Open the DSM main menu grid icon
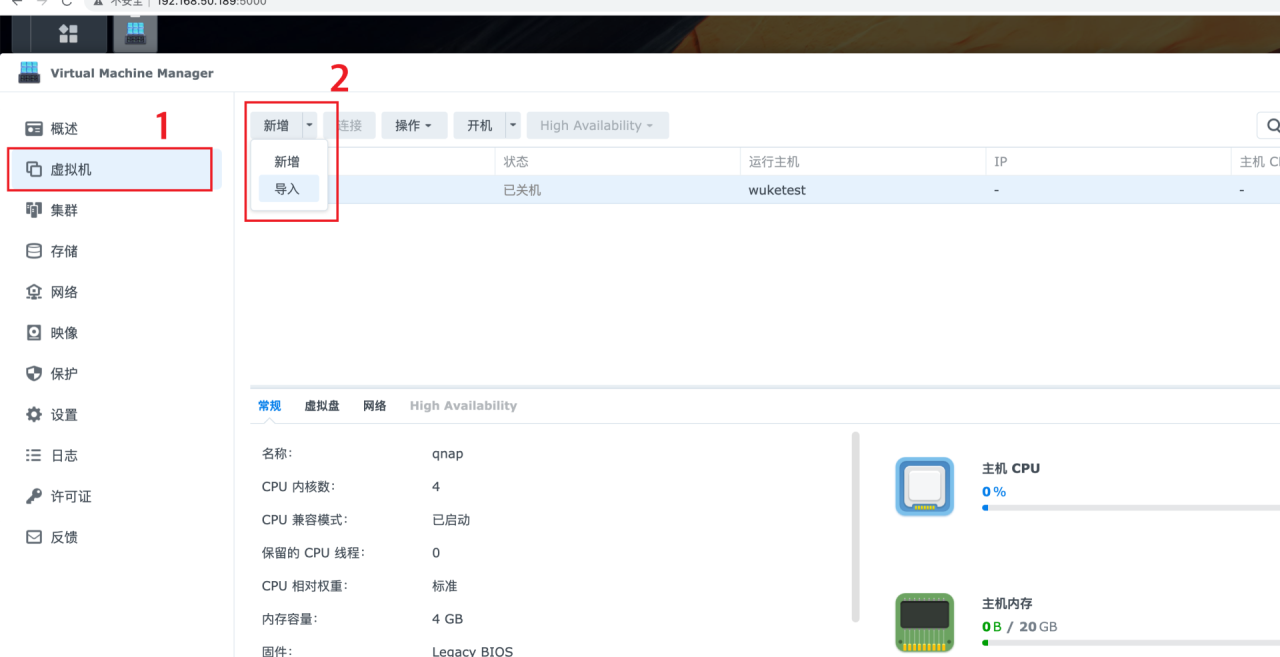 click(x=68, y=34)
